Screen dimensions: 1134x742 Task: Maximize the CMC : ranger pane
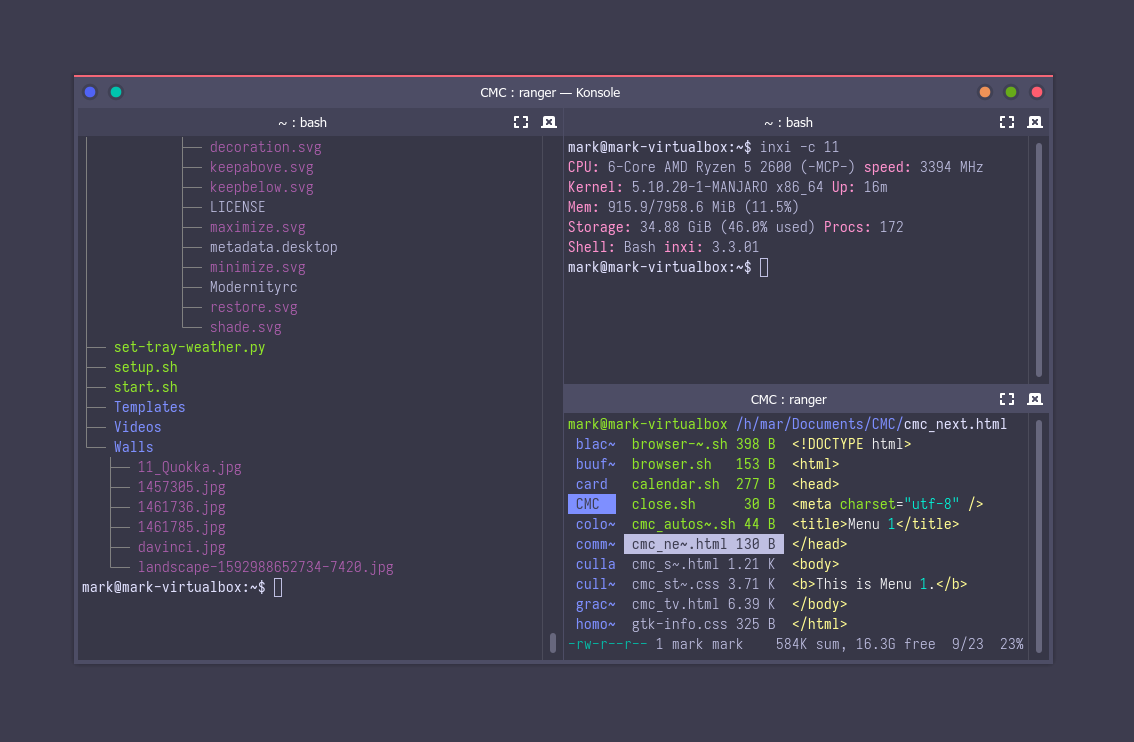[x=1007, y=399]
